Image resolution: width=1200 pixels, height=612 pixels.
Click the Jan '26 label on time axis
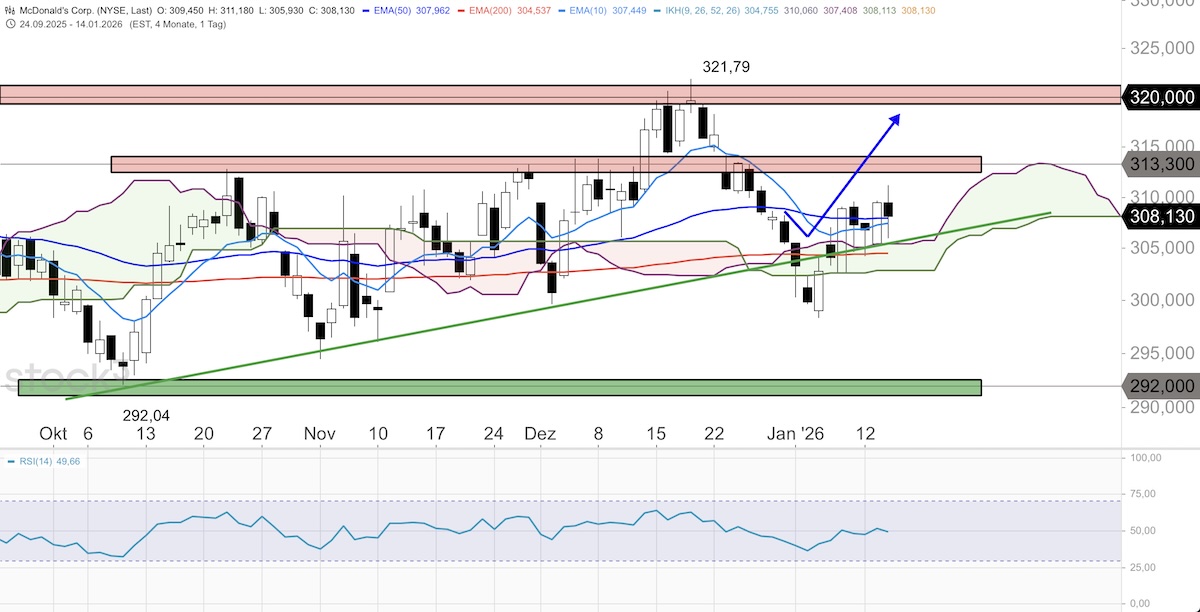pyautogui.click(x=795, y=433)
